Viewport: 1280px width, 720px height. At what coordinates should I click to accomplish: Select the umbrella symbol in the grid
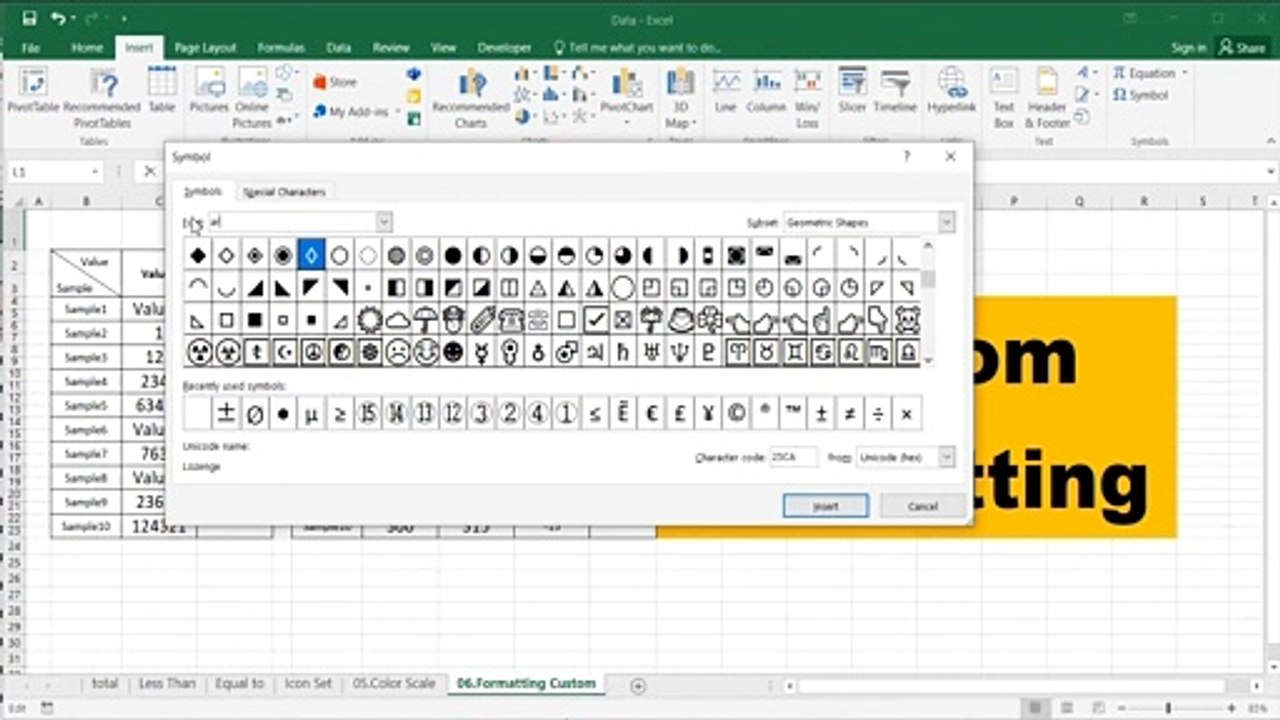click(x=425, y=321)
